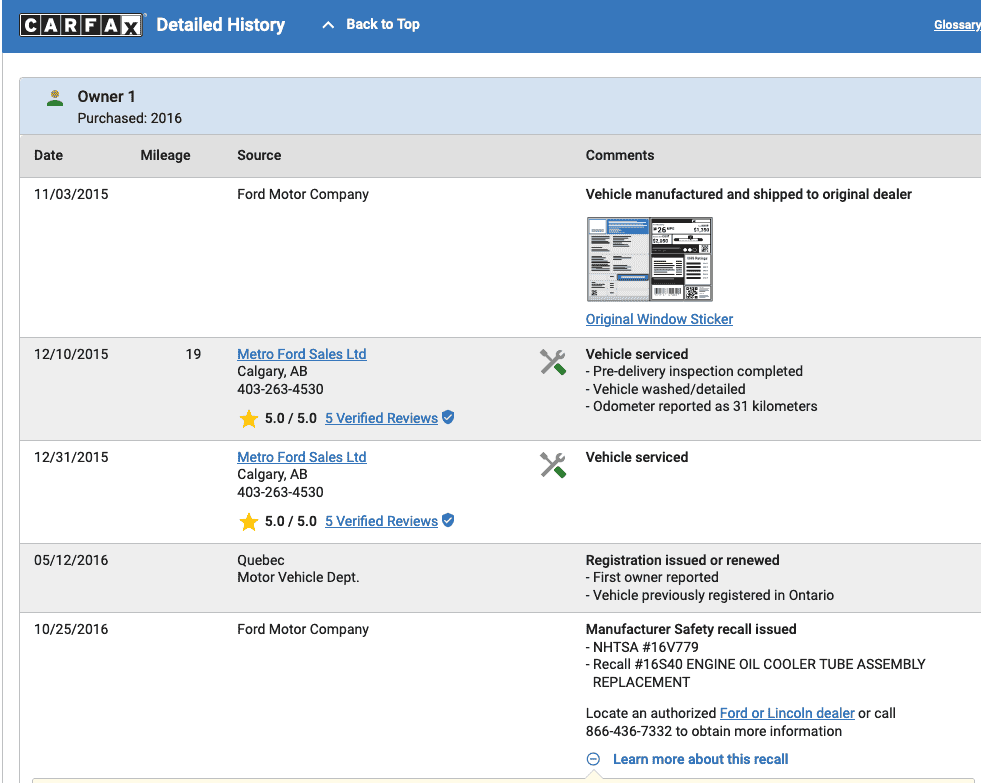The width and height of the screenshot is (981, 783).
Task: Click Vehicle manufactured and shipped comment
Action: click(748, 194)
